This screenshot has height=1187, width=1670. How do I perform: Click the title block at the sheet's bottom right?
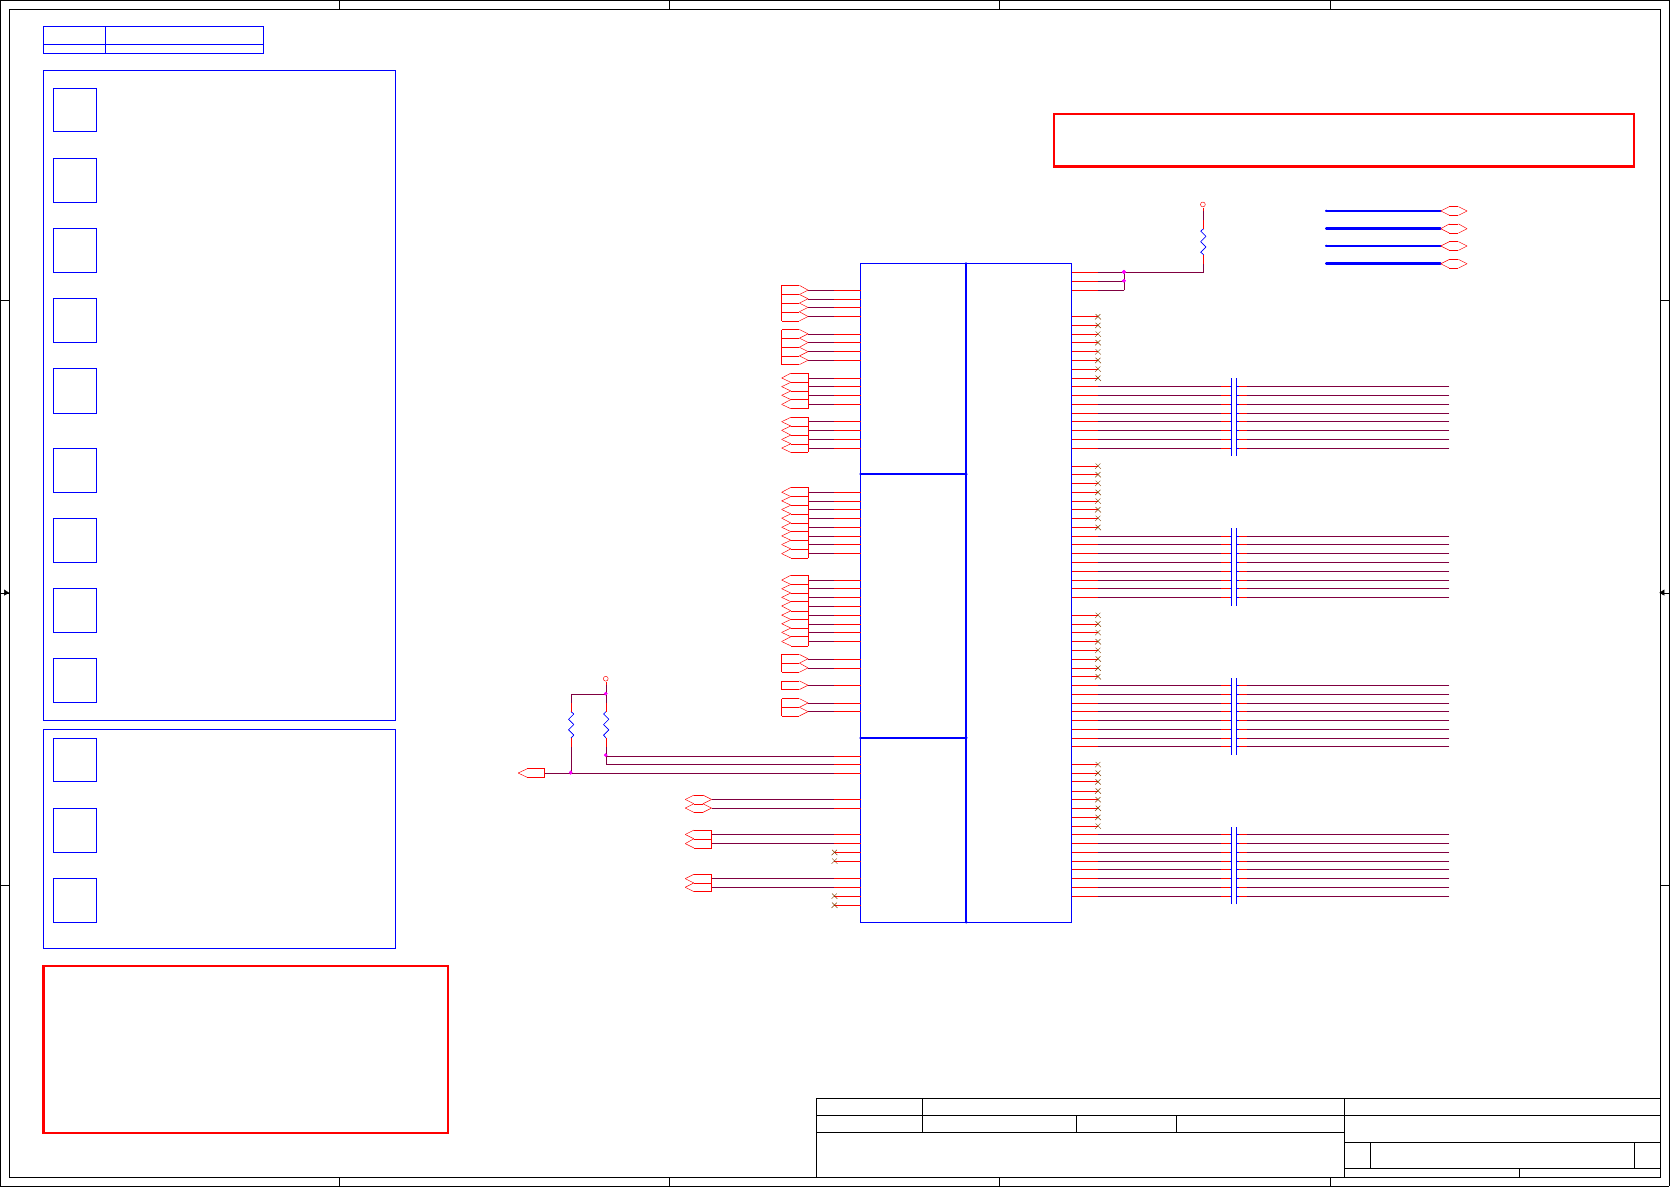point(1238,1138)
